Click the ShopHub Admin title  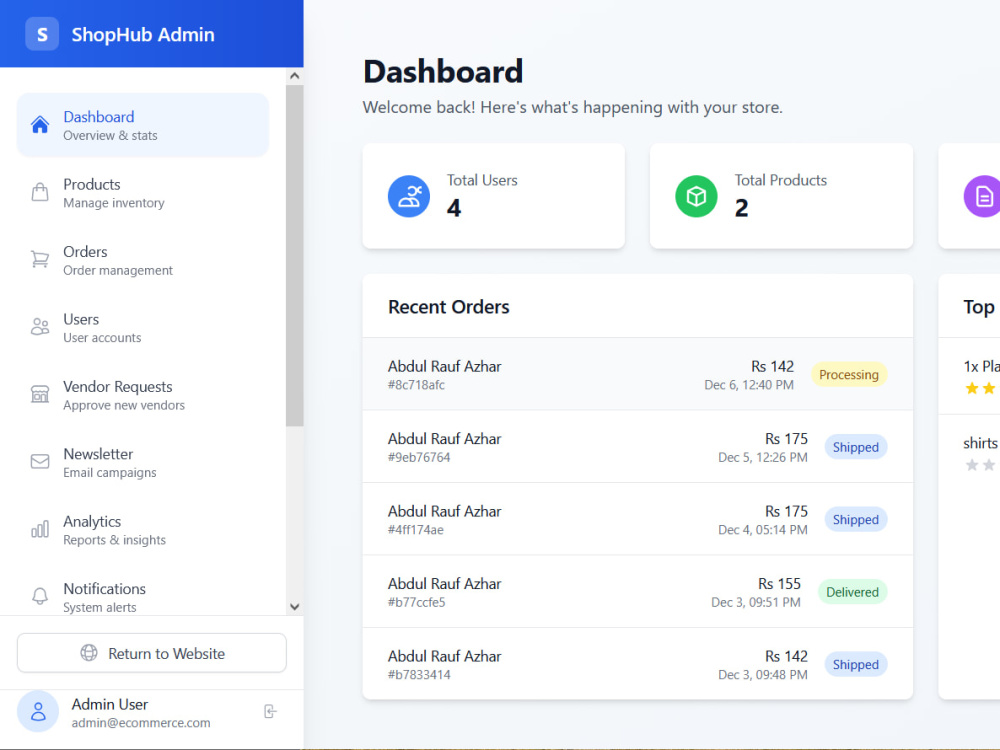coord(143,34)
